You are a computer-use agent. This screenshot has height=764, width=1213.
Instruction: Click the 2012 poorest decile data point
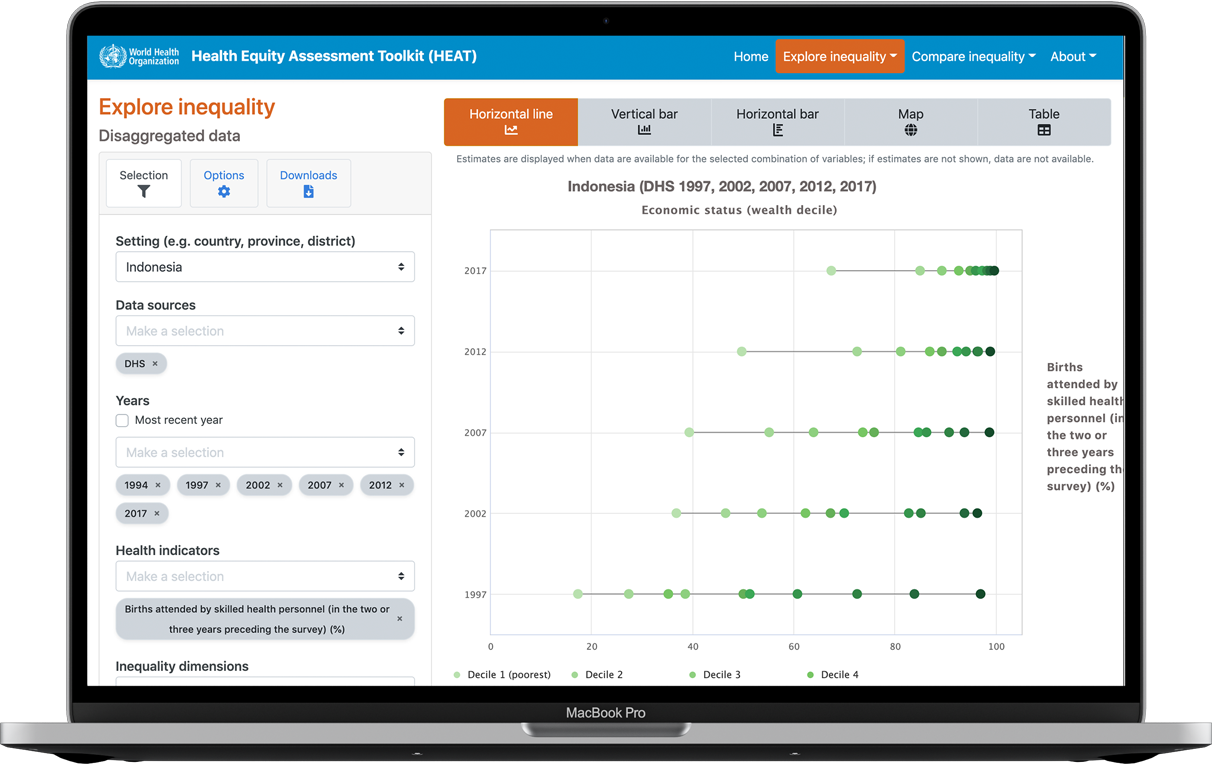pyautogui.click(x=742, y=352)
